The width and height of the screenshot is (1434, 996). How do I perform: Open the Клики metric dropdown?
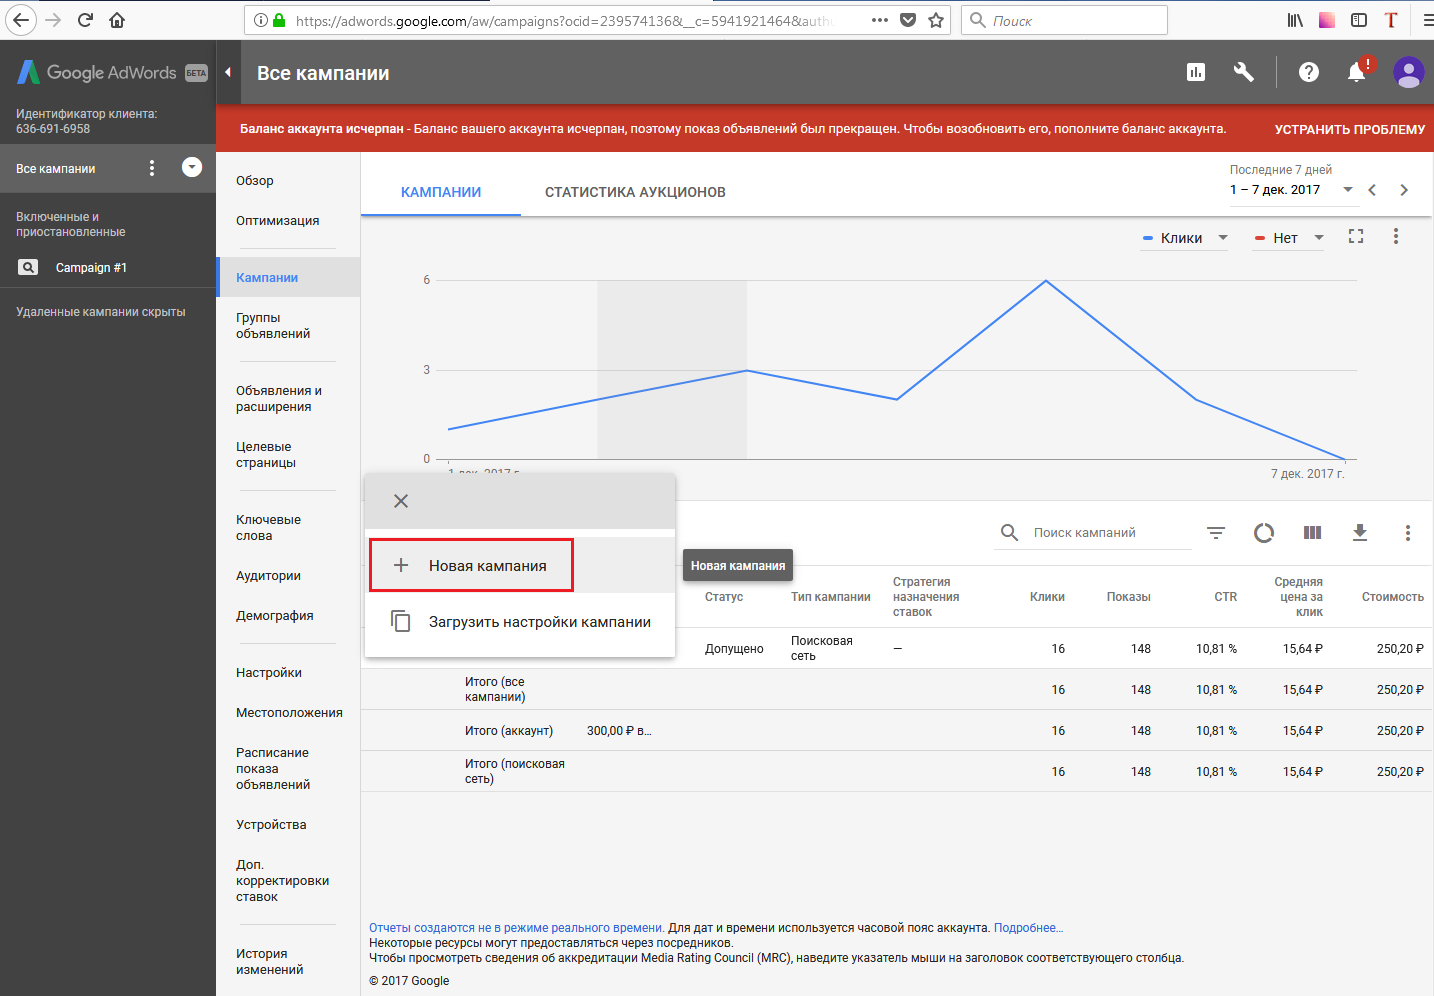(1186, 238)
